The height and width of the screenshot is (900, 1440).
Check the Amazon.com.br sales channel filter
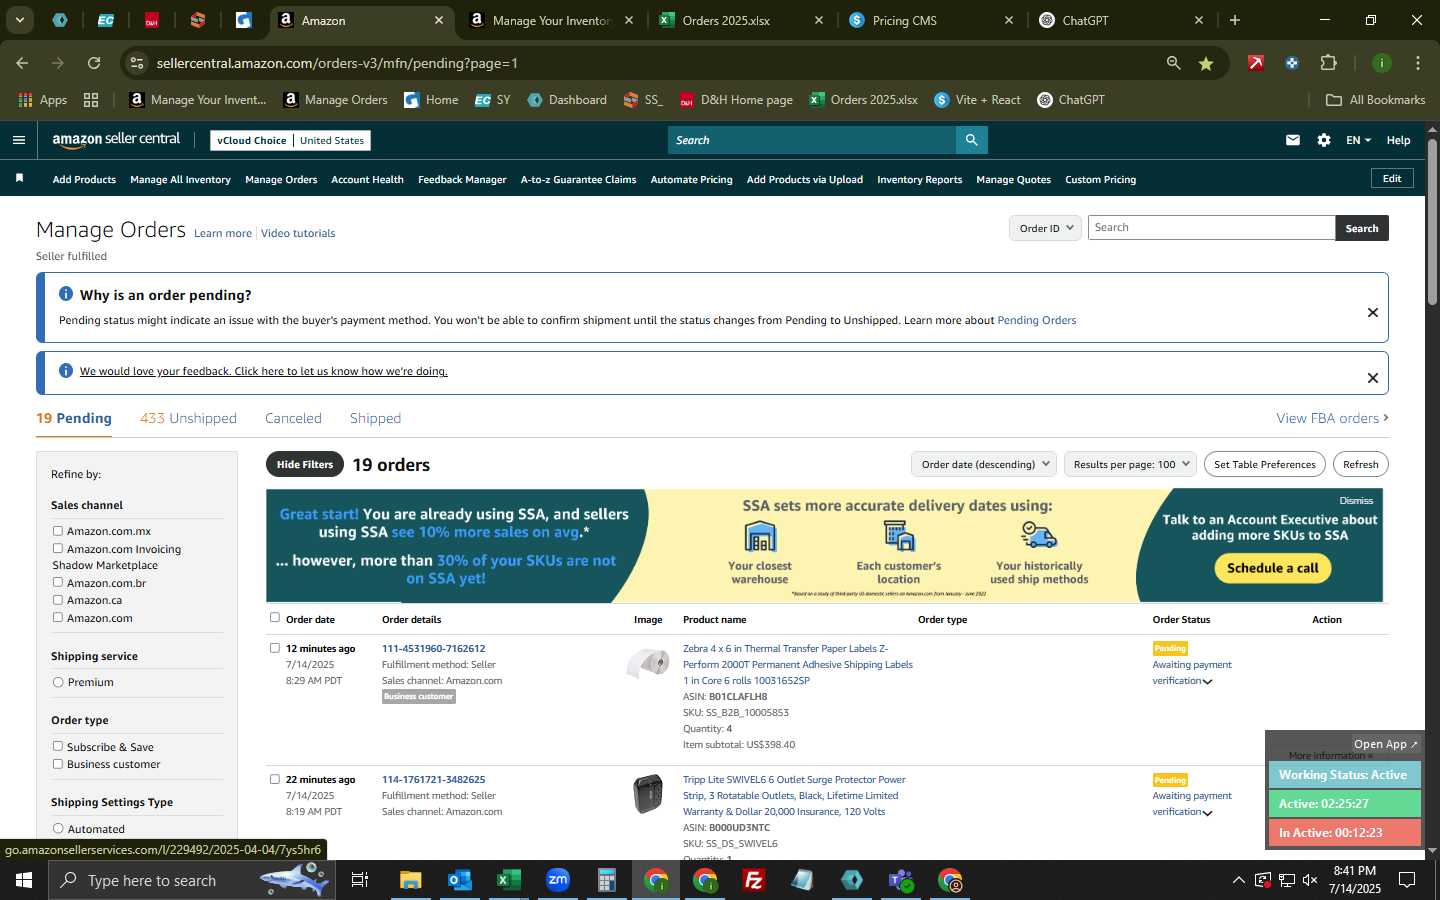click(x=58, y=582)
